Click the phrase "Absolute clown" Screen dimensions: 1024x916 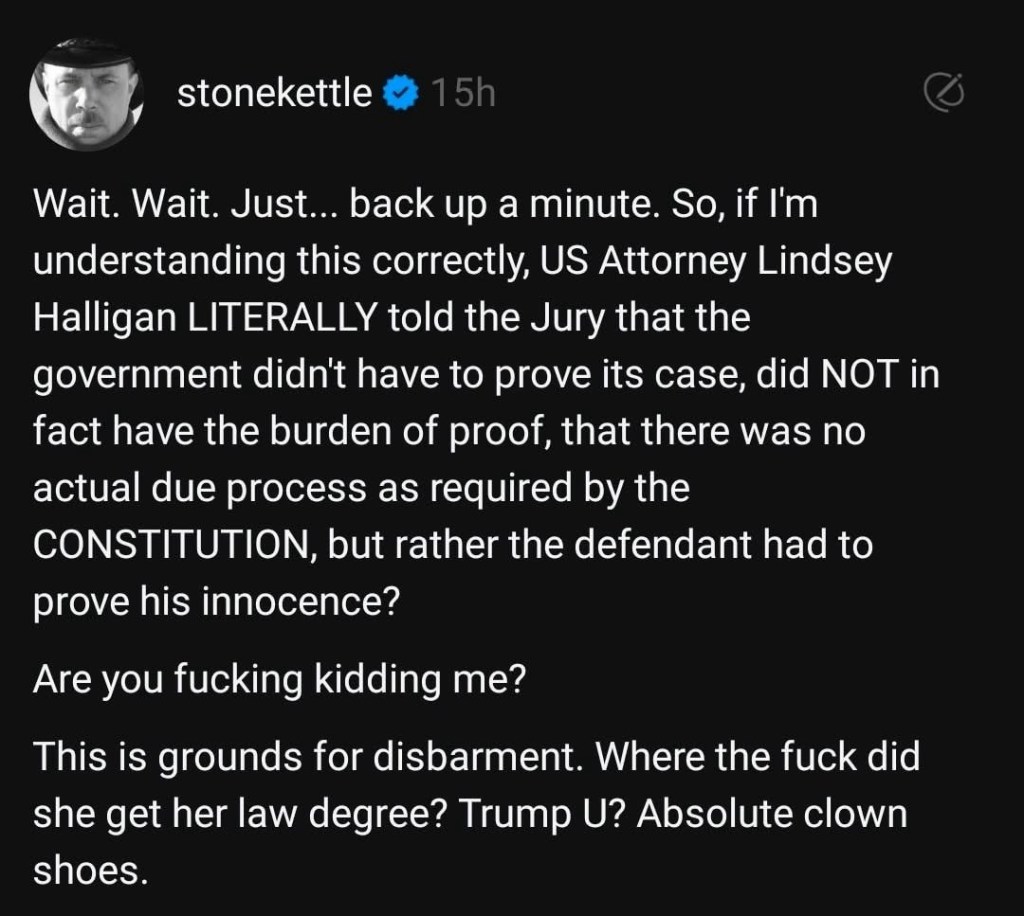click(772, 814)
